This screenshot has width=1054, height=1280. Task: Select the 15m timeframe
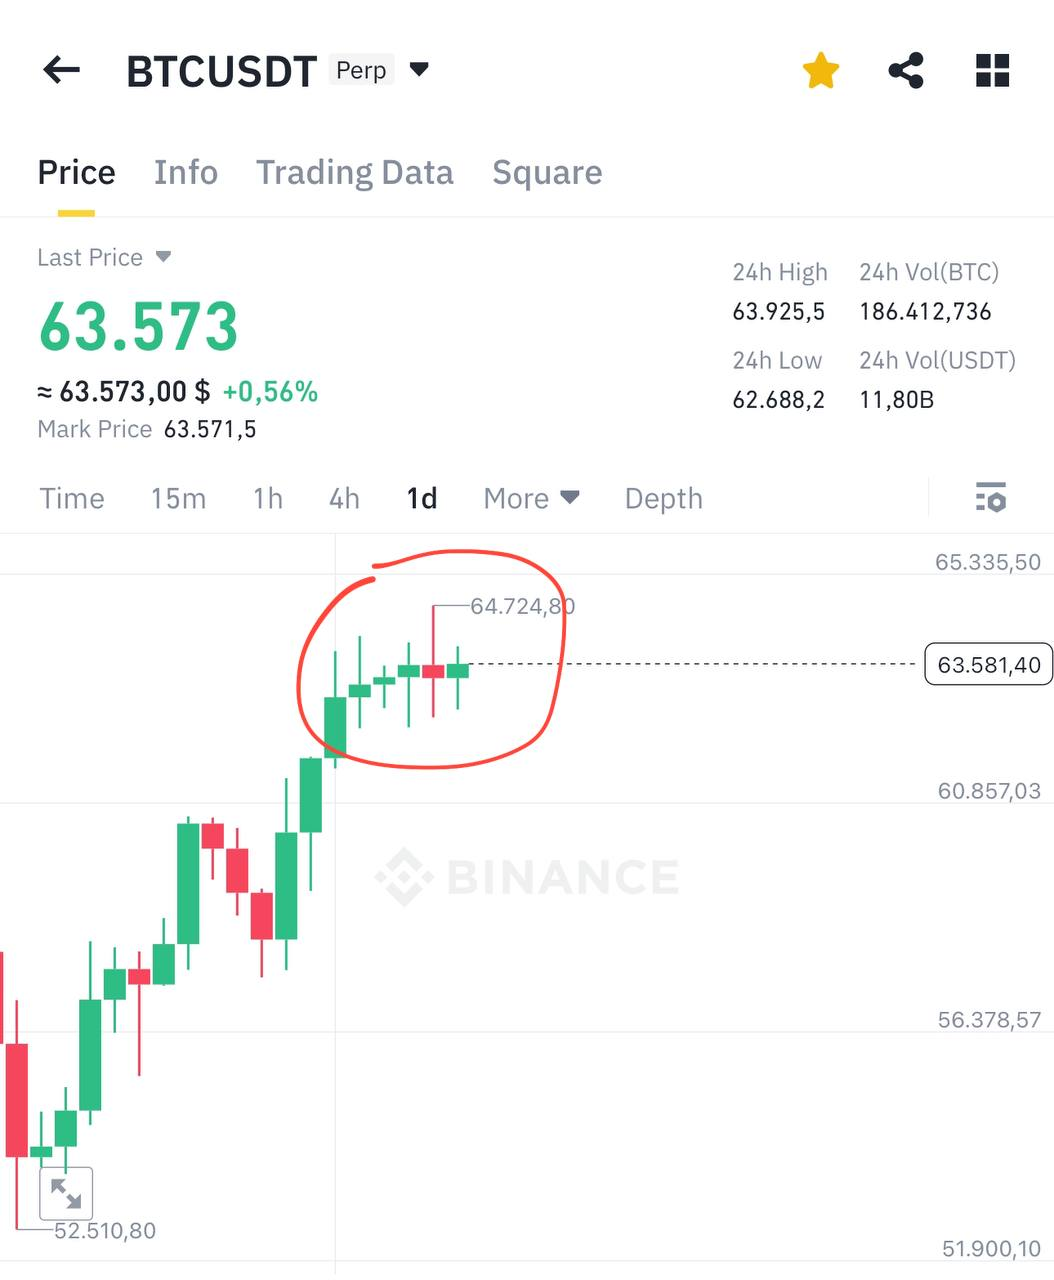click(178, 498)
